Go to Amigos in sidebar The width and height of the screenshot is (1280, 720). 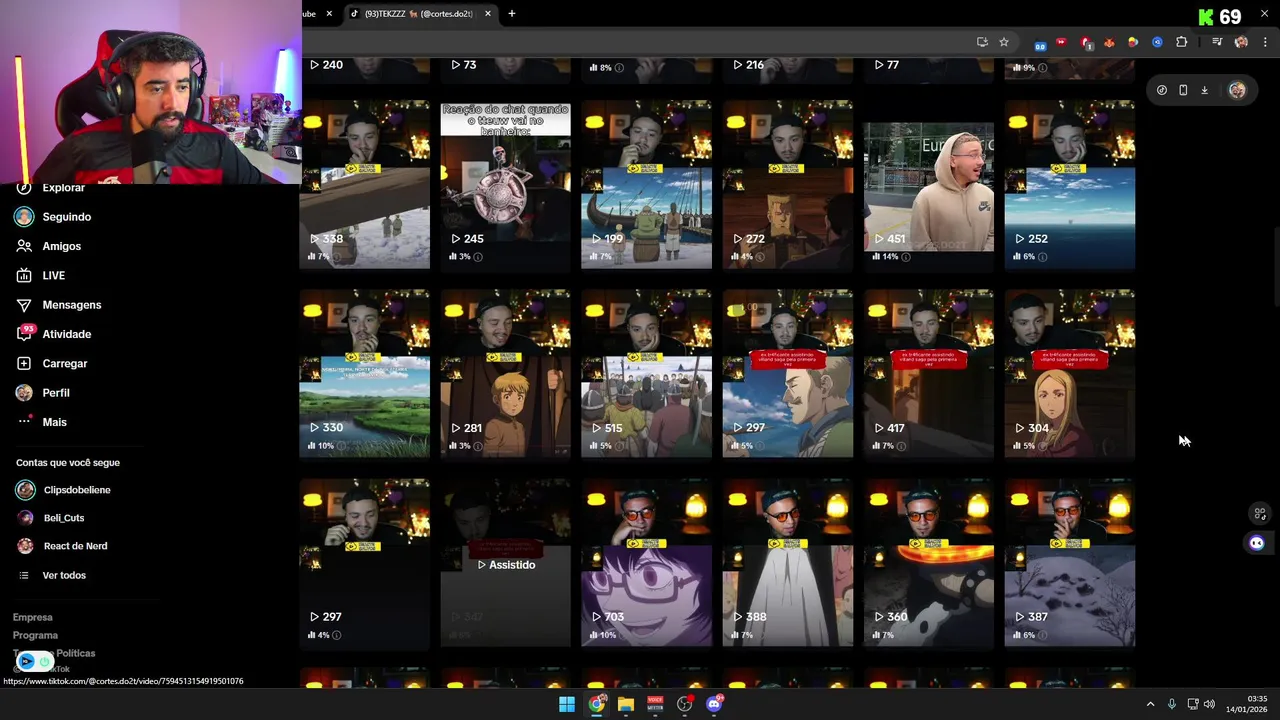point(61,246)
